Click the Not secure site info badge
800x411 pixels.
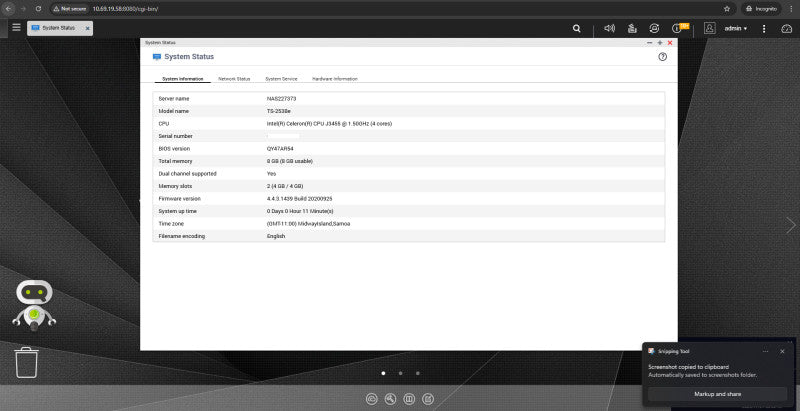coord(70,9)
